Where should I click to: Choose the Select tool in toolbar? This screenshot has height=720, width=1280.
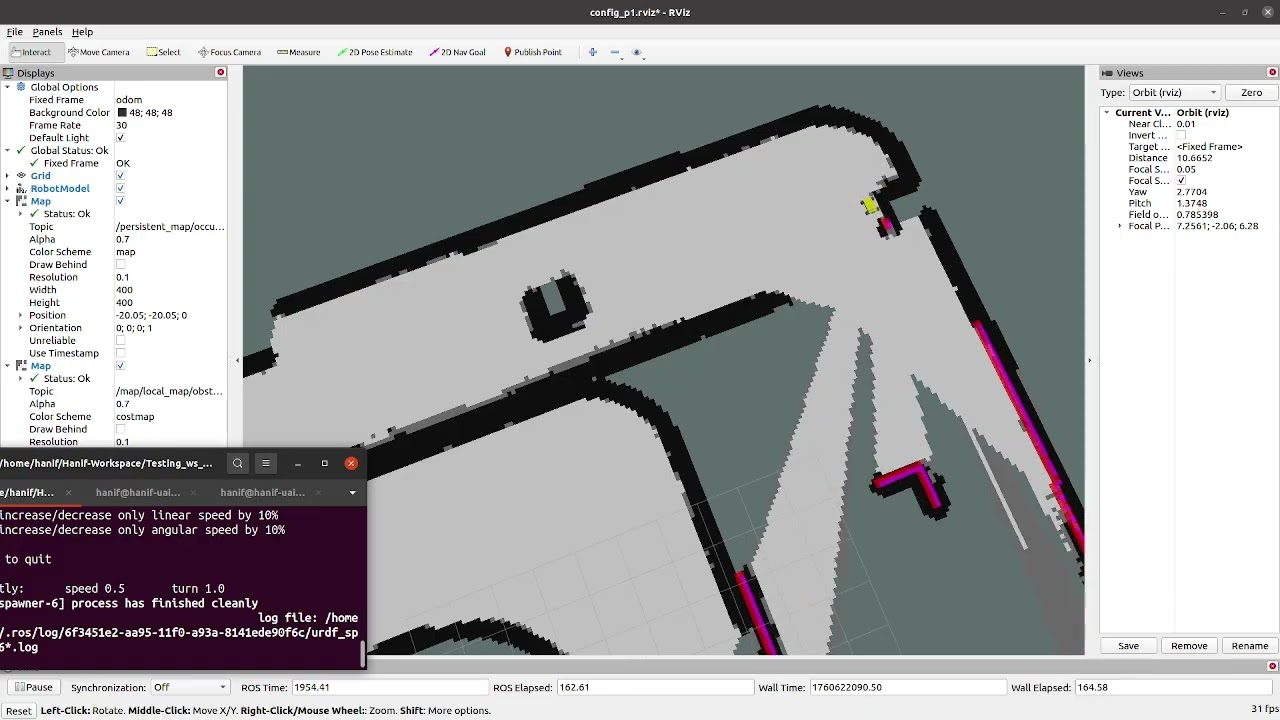[164, 52]
